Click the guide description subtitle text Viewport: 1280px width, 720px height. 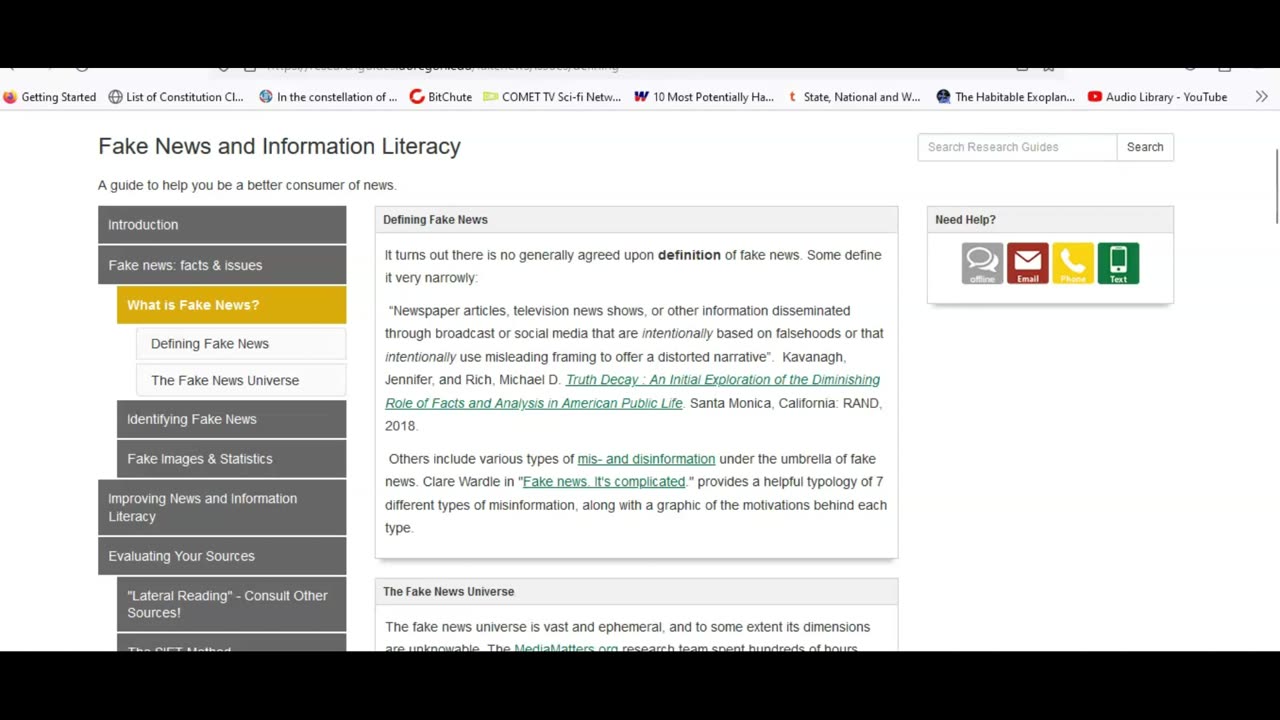(x=247, y=185)
